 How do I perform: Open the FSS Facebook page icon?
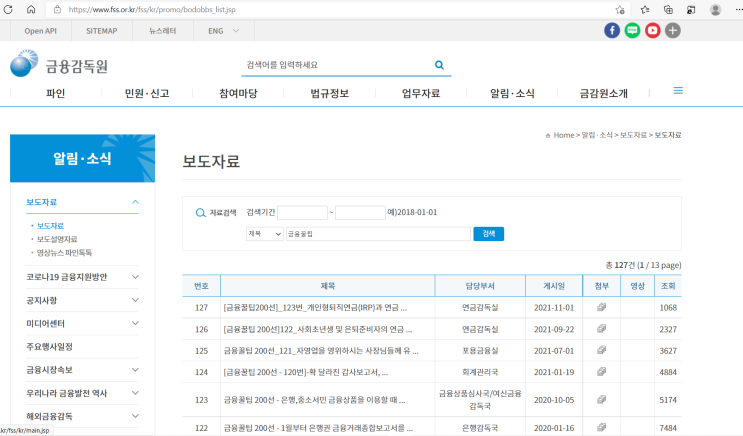[x=612, y=31]
